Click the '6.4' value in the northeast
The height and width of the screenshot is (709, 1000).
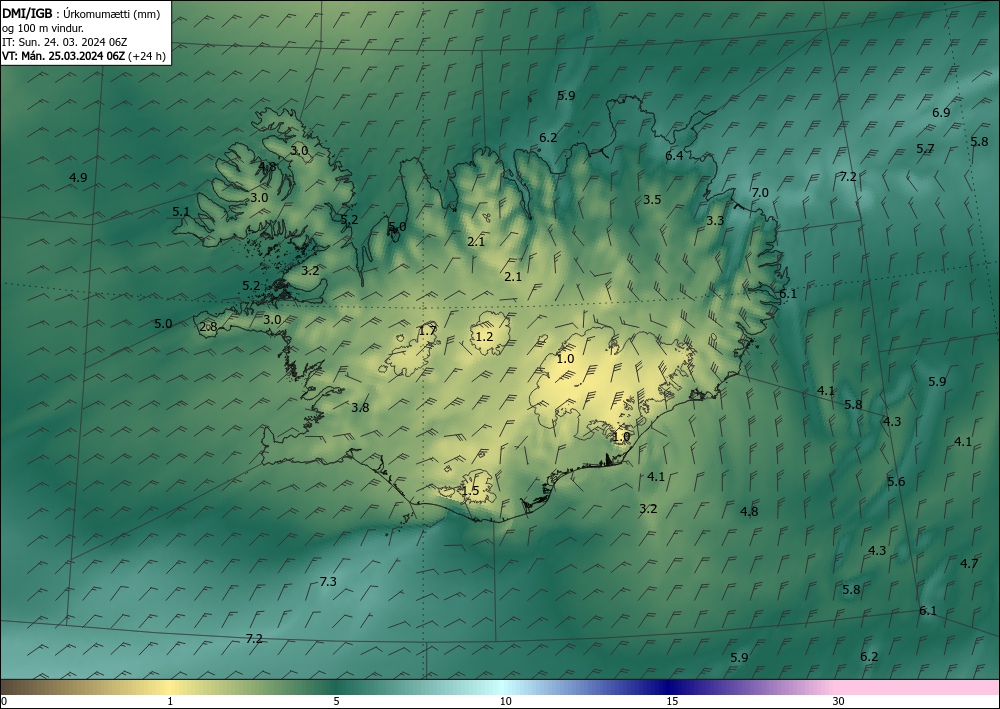pyautogui.click(x=674, y=156)
